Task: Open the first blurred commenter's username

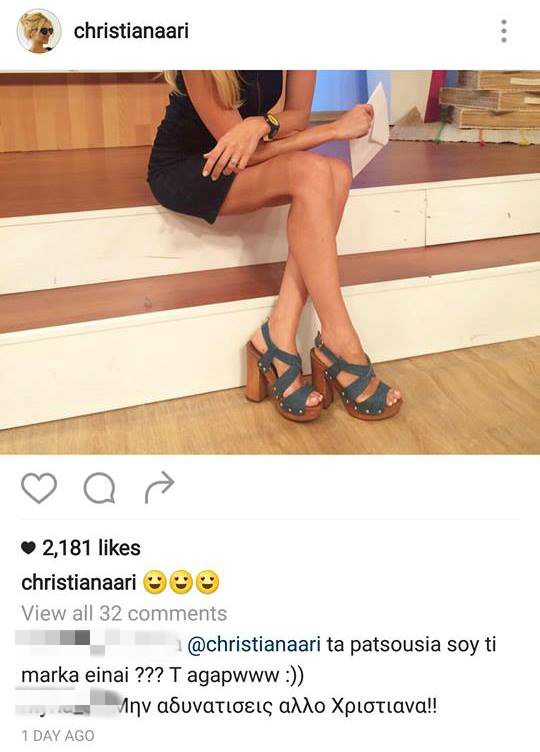Action: (x=98, y=643)
